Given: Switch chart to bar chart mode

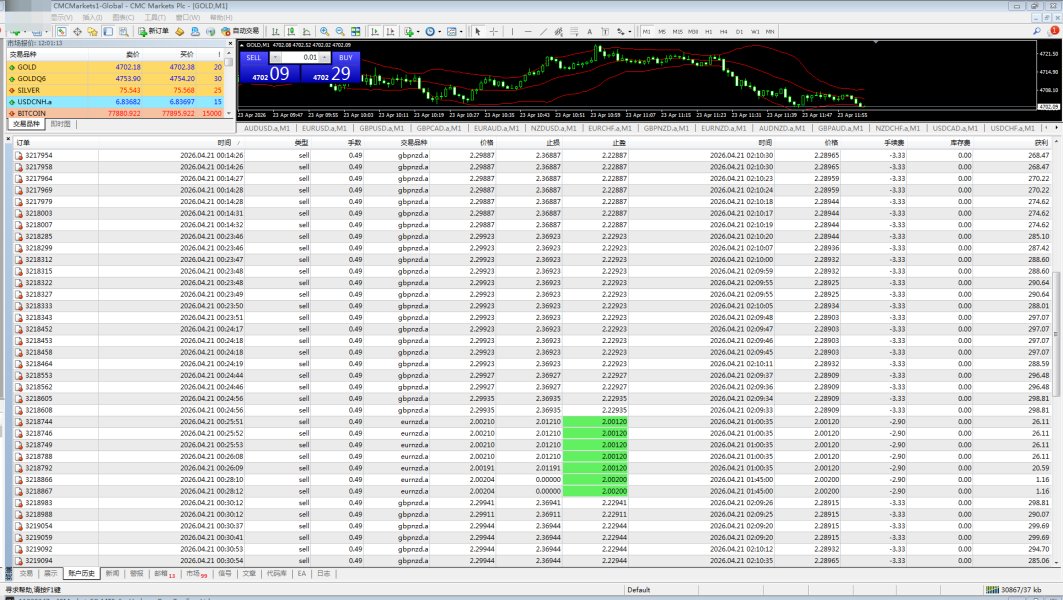Looking at the screenshot, I should tap(275, 31).
